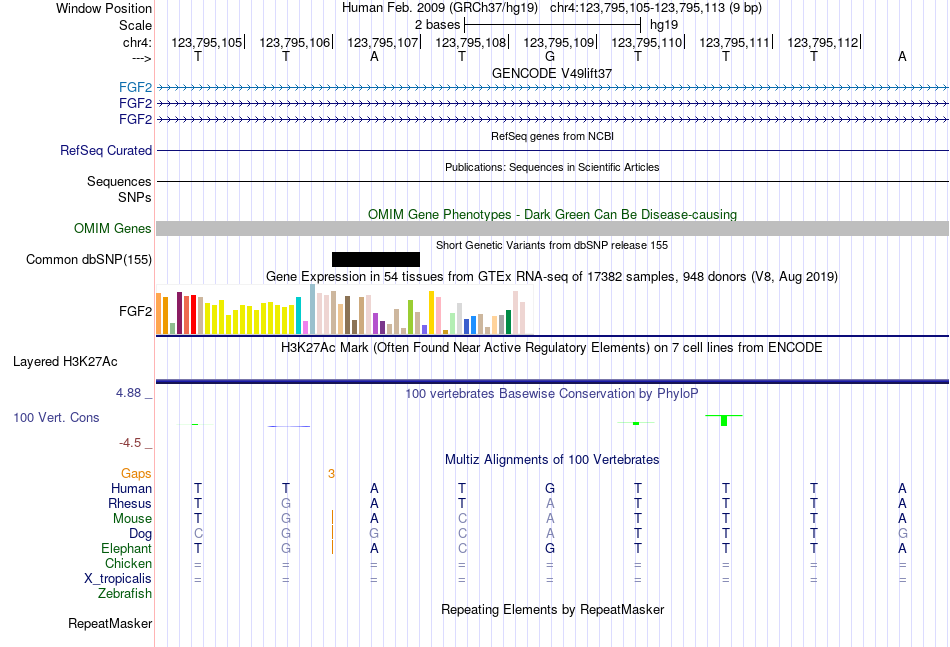Screen dimensions: 950x647
Task: Select the black dbSNP variant block
Action: tap(376, 259)
